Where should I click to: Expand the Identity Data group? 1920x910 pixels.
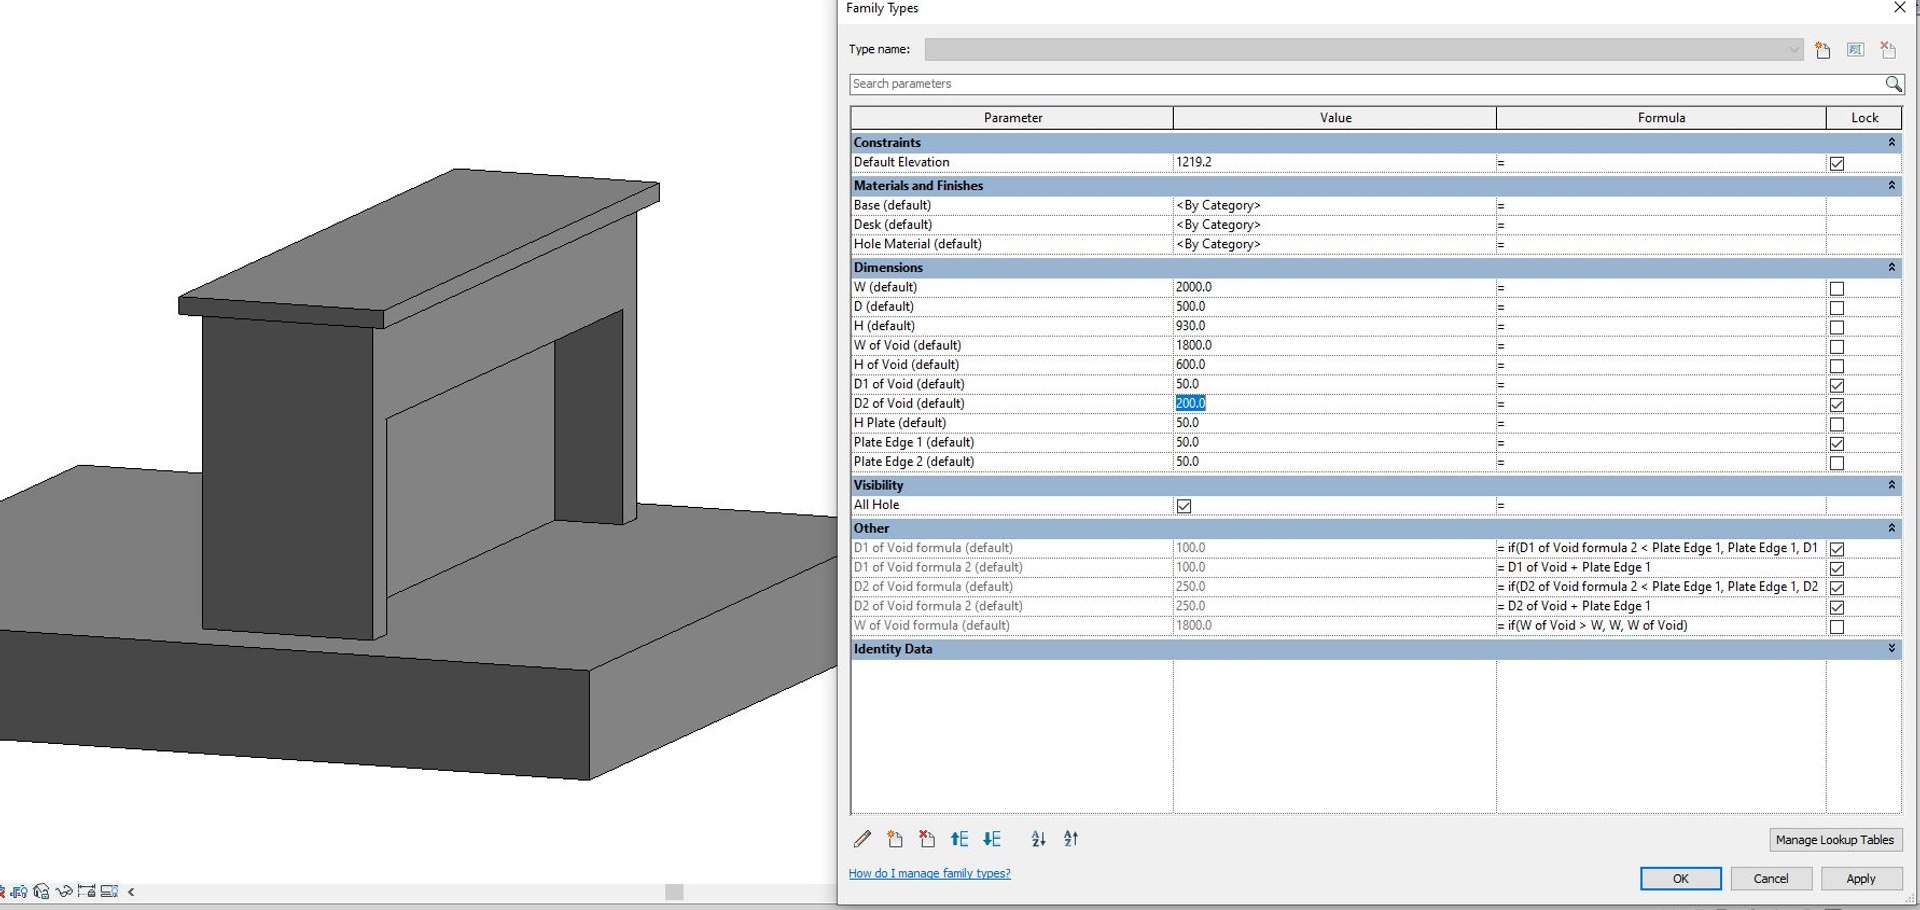1891,649
